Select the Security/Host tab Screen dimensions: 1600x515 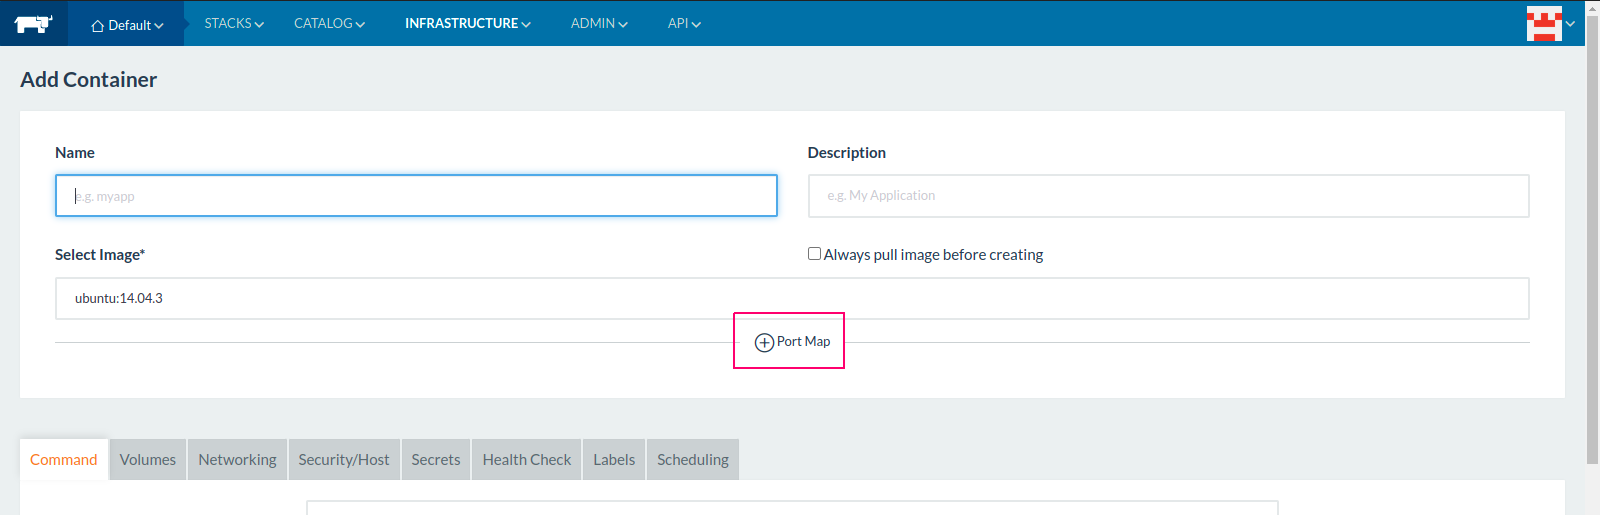point(344,460)
